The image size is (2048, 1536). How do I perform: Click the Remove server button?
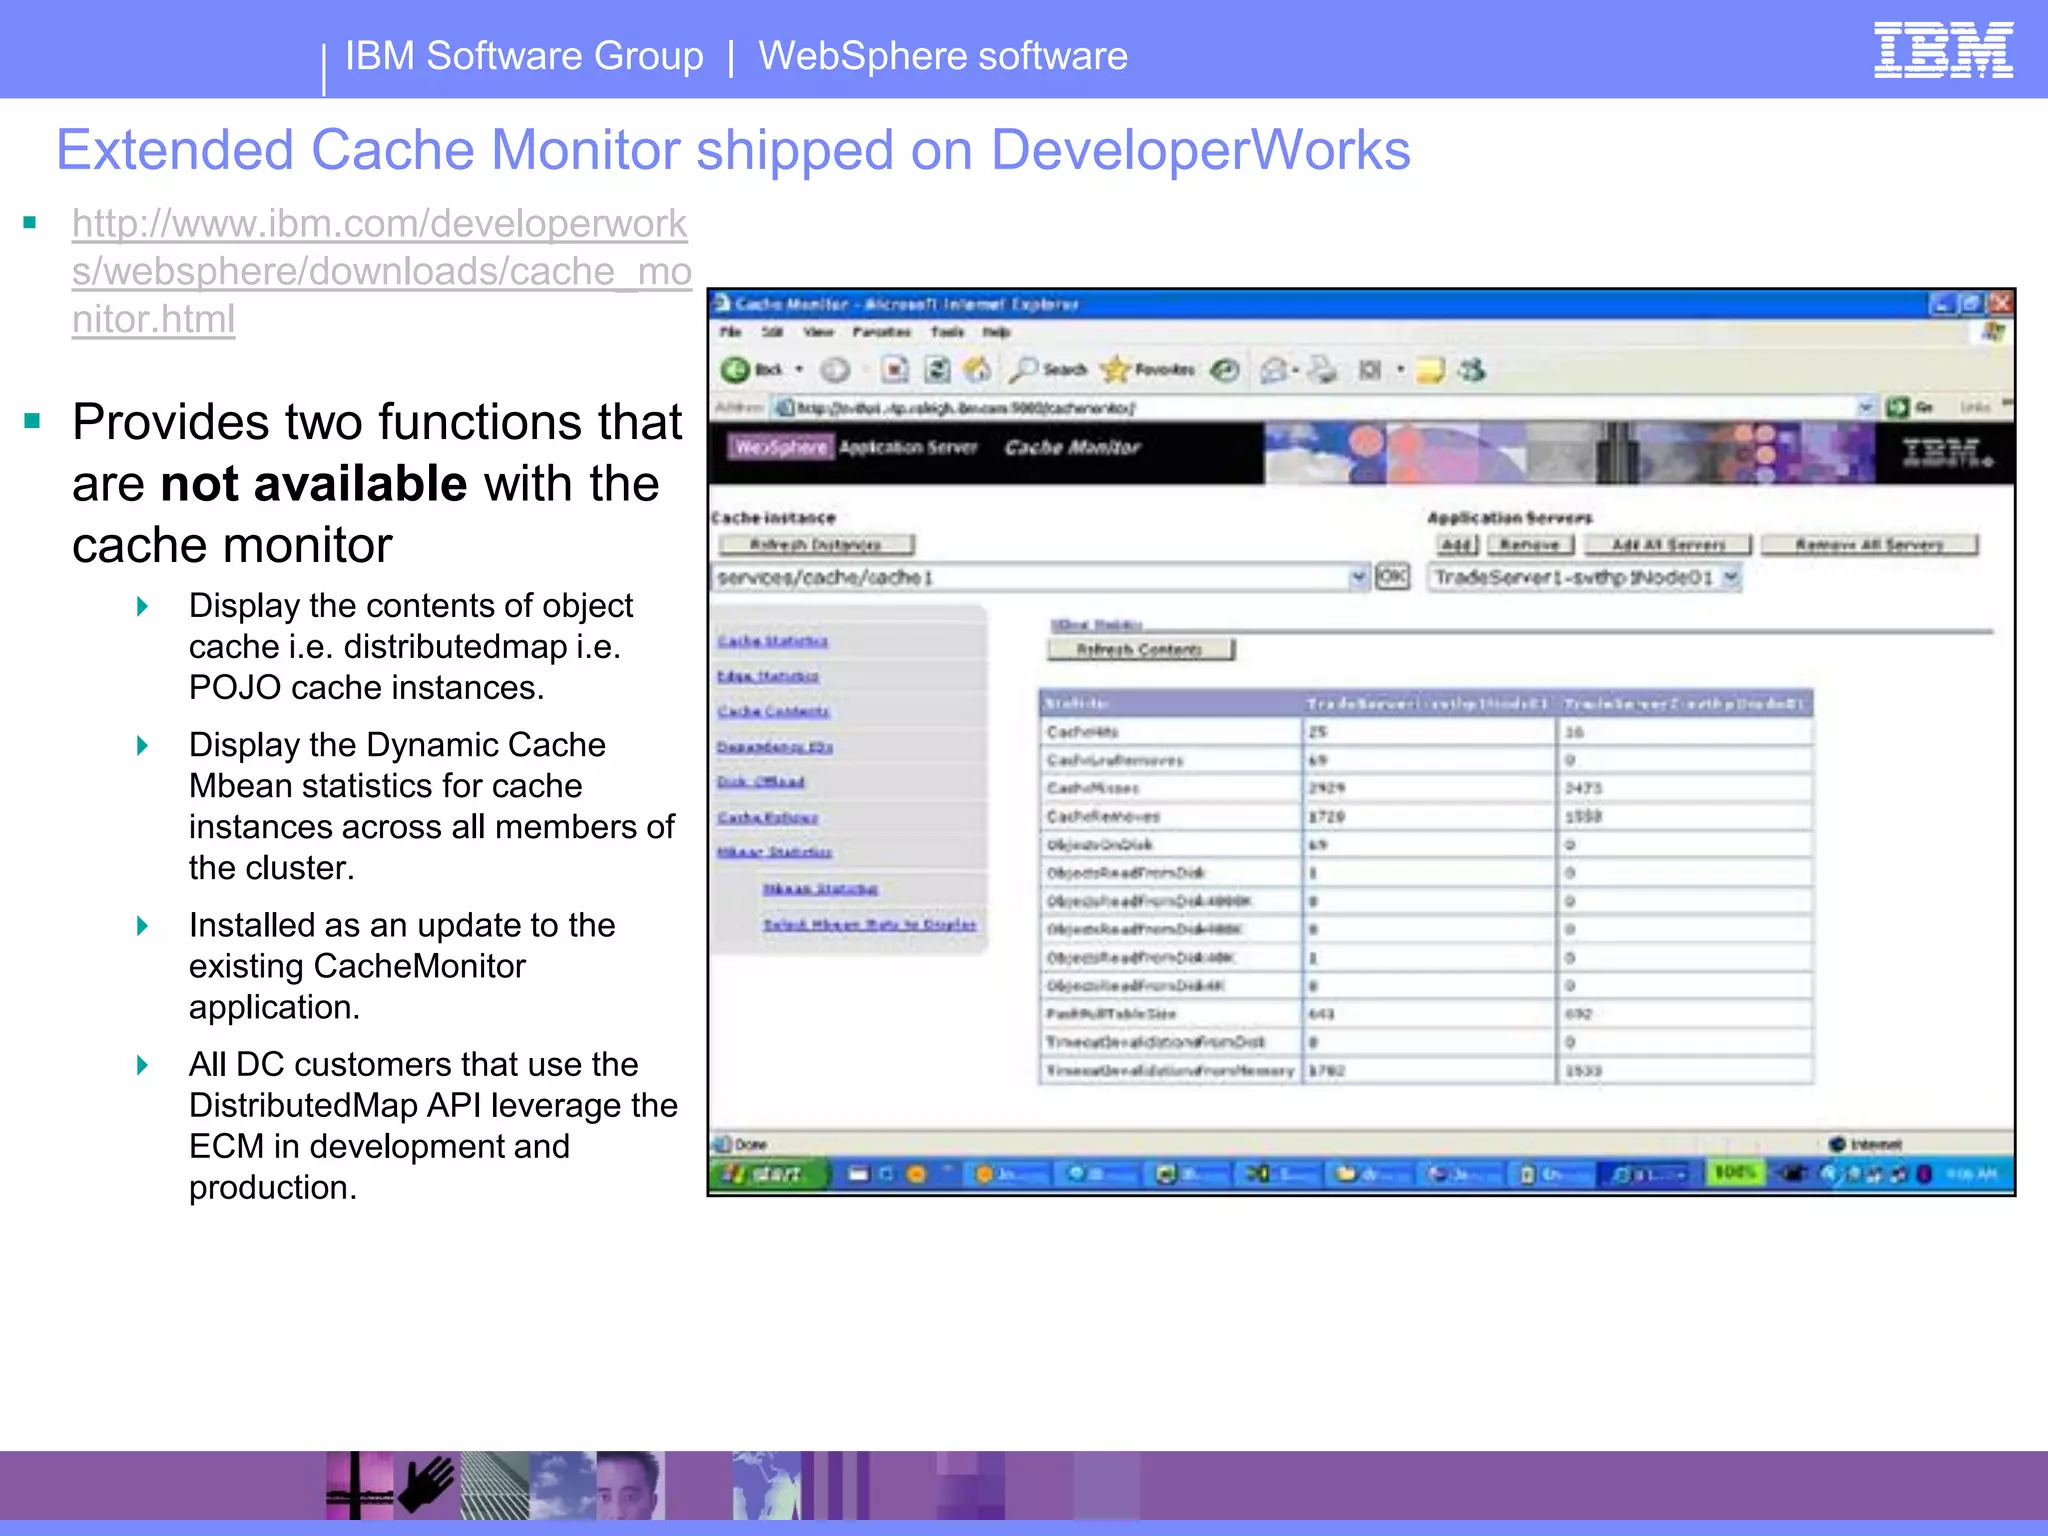1530,544
